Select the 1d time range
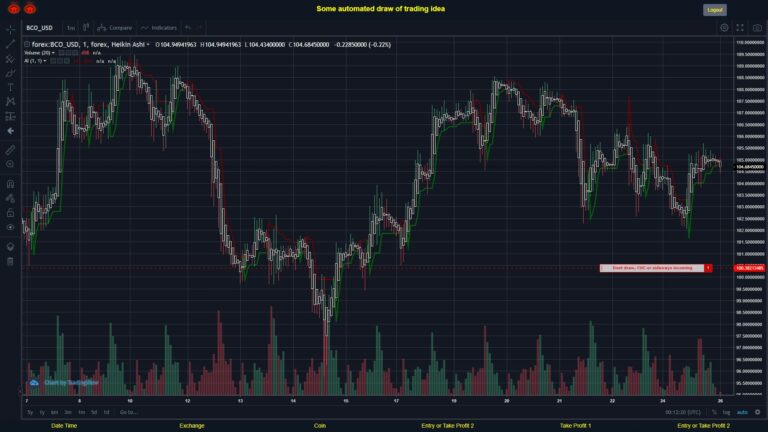This screenshot has height=432, width=768. (x=106, y=412)
